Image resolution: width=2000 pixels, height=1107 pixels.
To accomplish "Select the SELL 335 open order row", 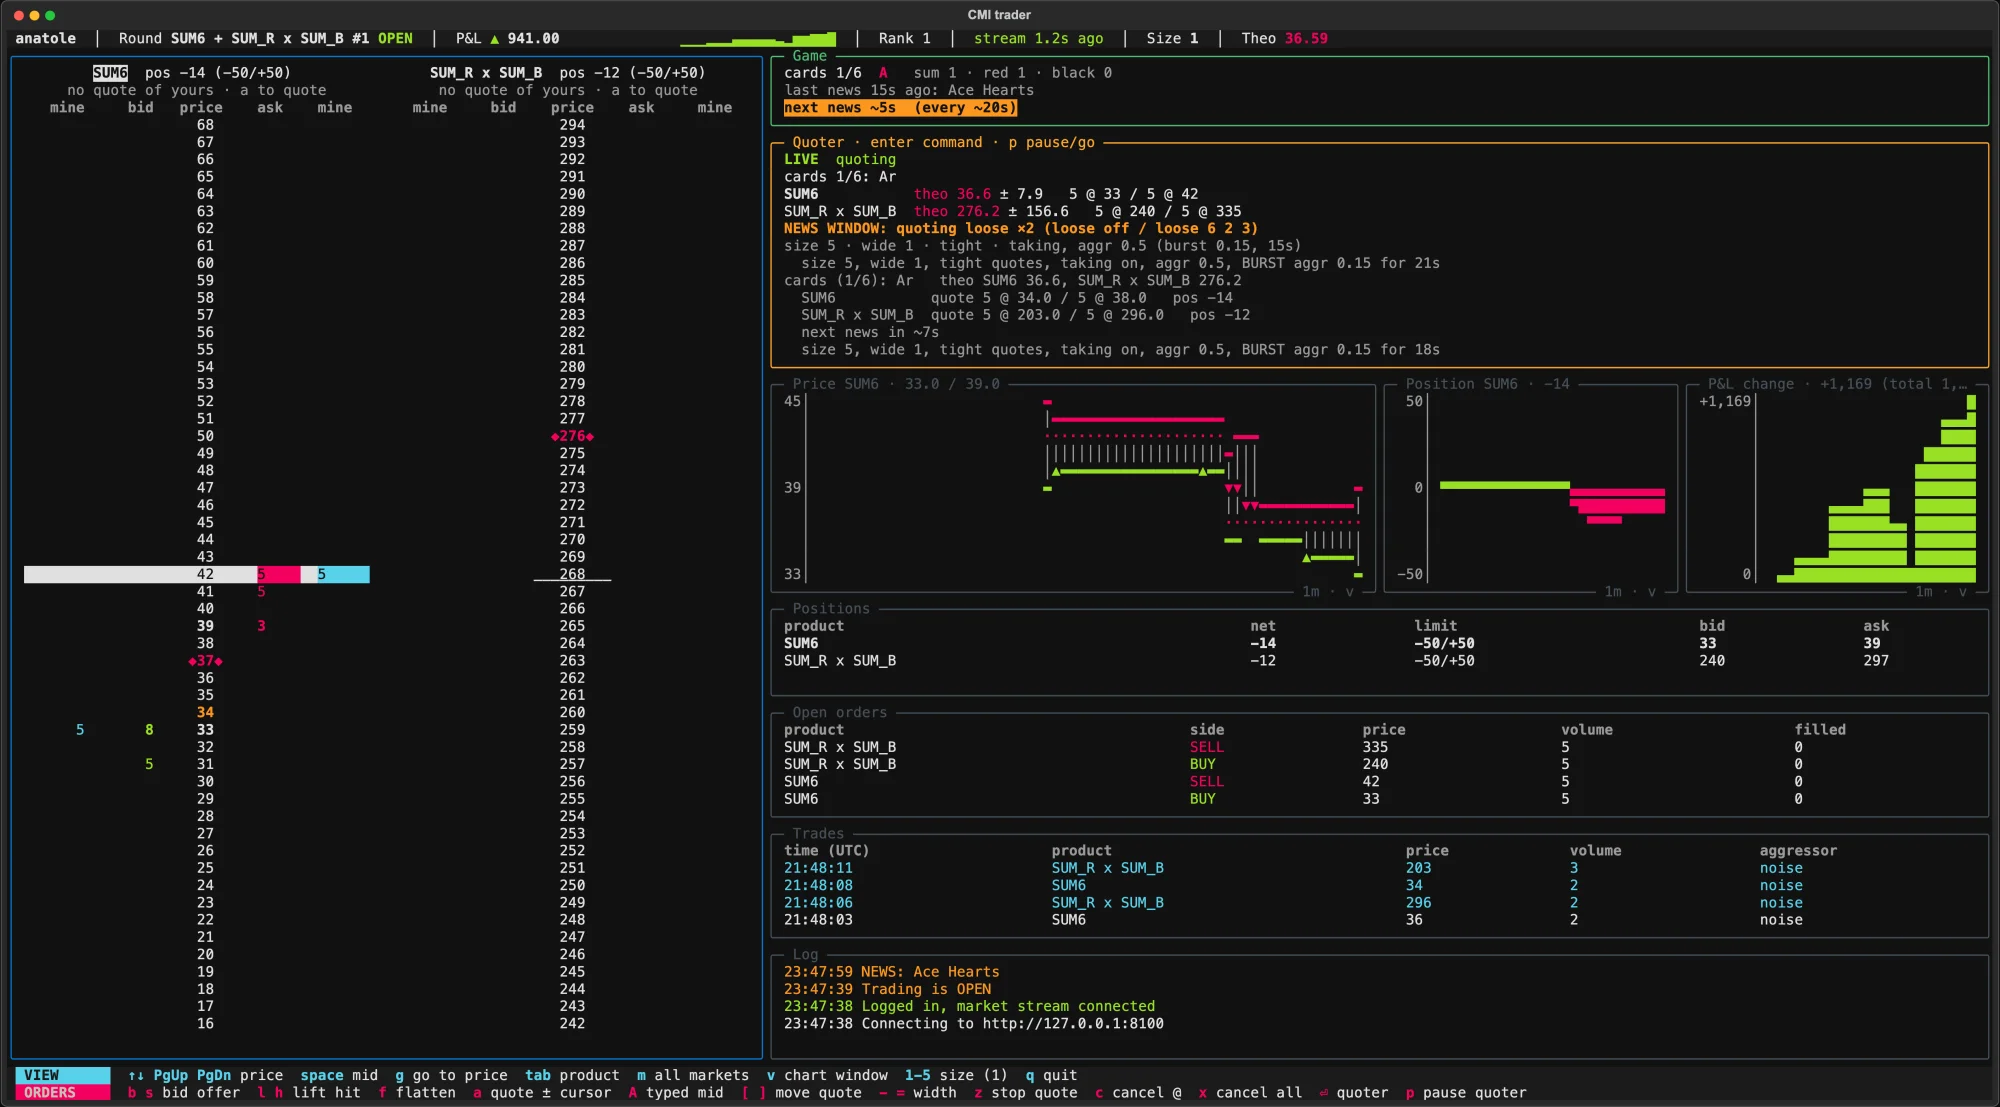I will [1380, 747].
